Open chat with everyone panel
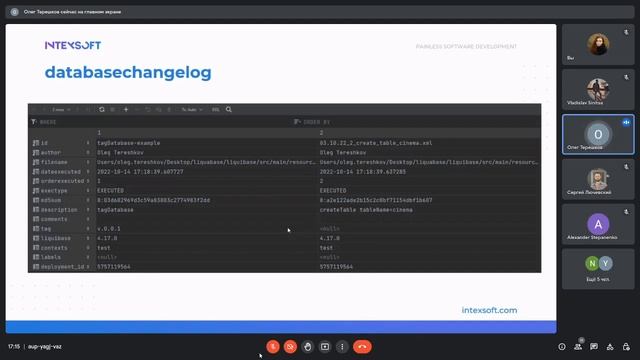 [594, 347]
